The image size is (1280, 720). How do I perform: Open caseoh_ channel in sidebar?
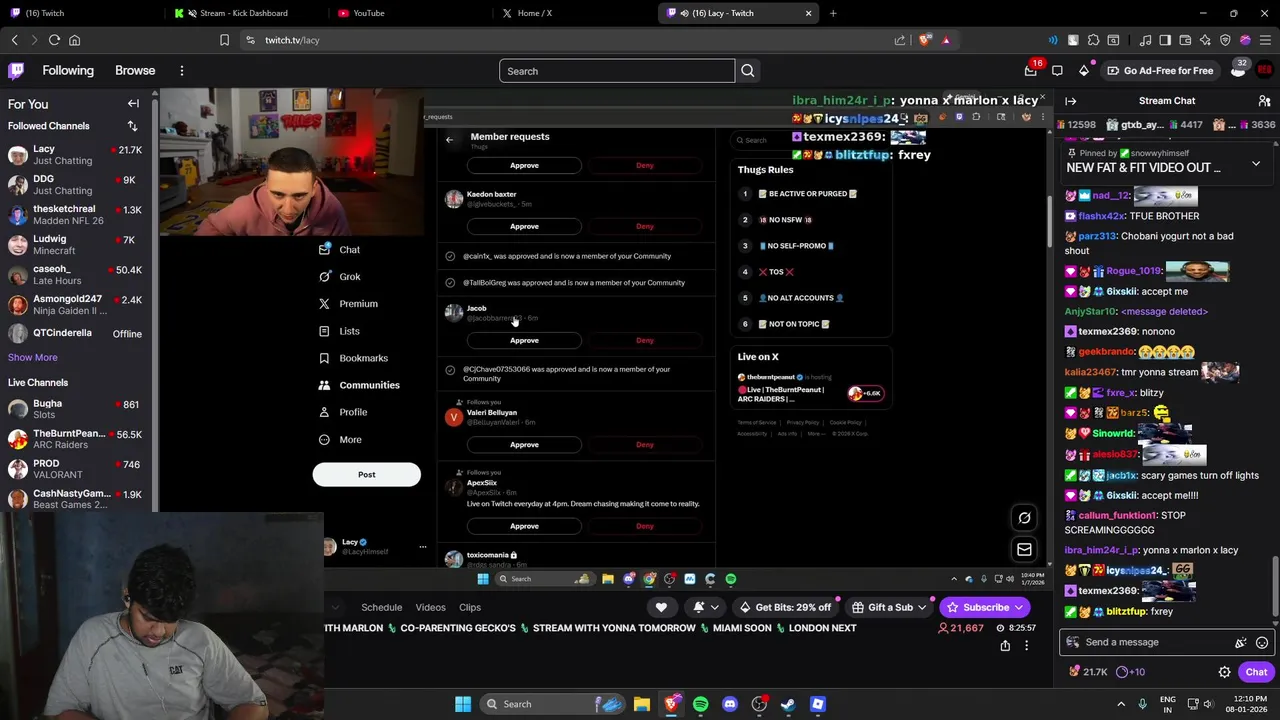79,275
